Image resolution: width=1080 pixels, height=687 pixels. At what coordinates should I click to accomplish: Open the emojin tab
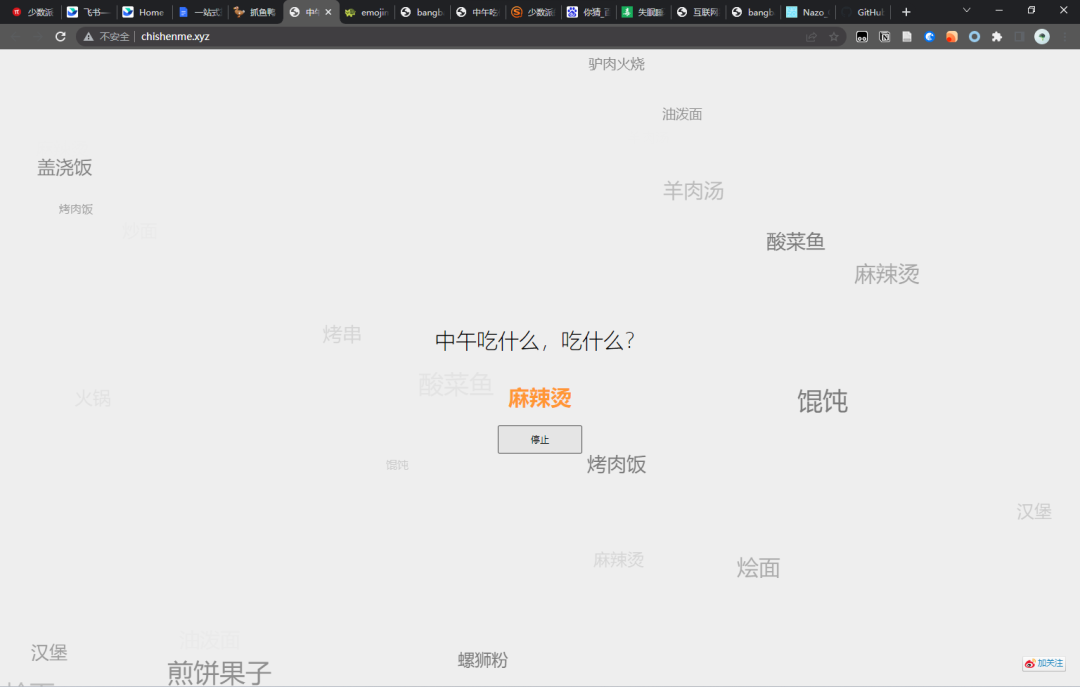[x=372, y=13]
